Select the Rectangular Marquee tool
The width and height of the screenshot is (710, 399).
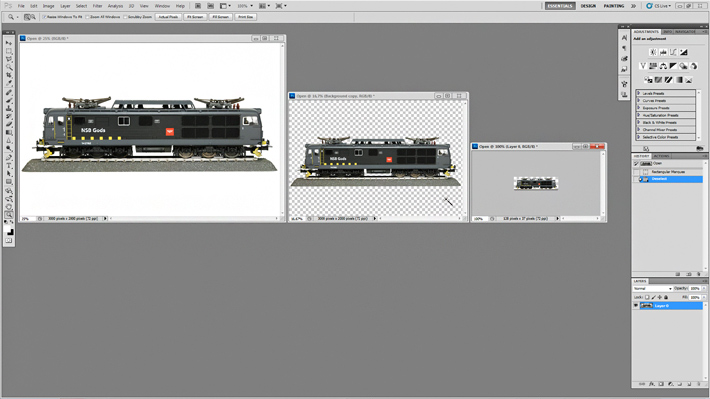(9, 51)
